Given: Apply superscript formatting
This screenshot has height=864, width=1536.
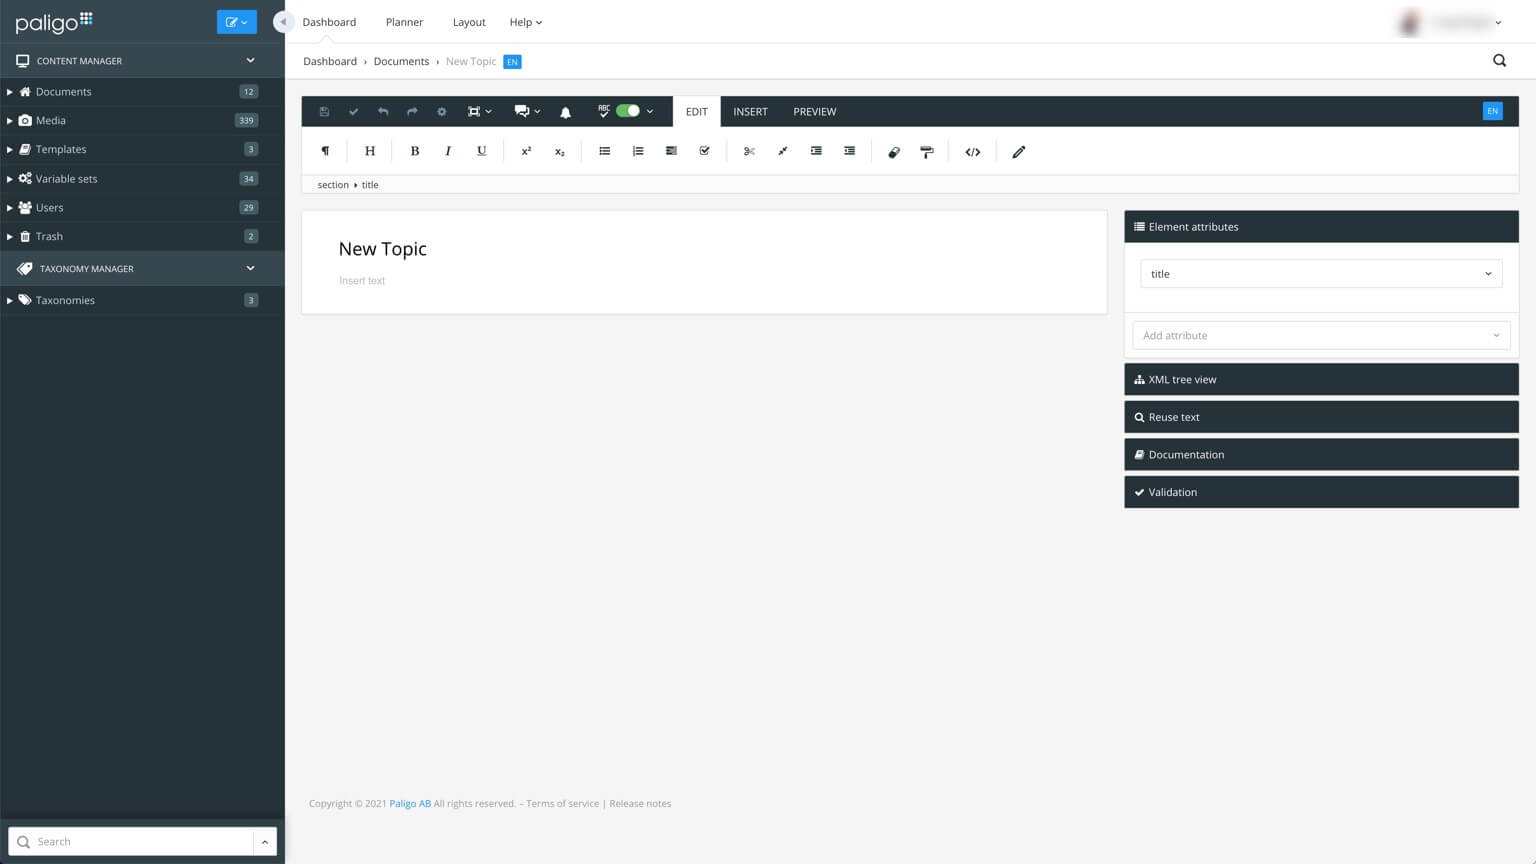Looking at the screenshot, I should (526, 151).
